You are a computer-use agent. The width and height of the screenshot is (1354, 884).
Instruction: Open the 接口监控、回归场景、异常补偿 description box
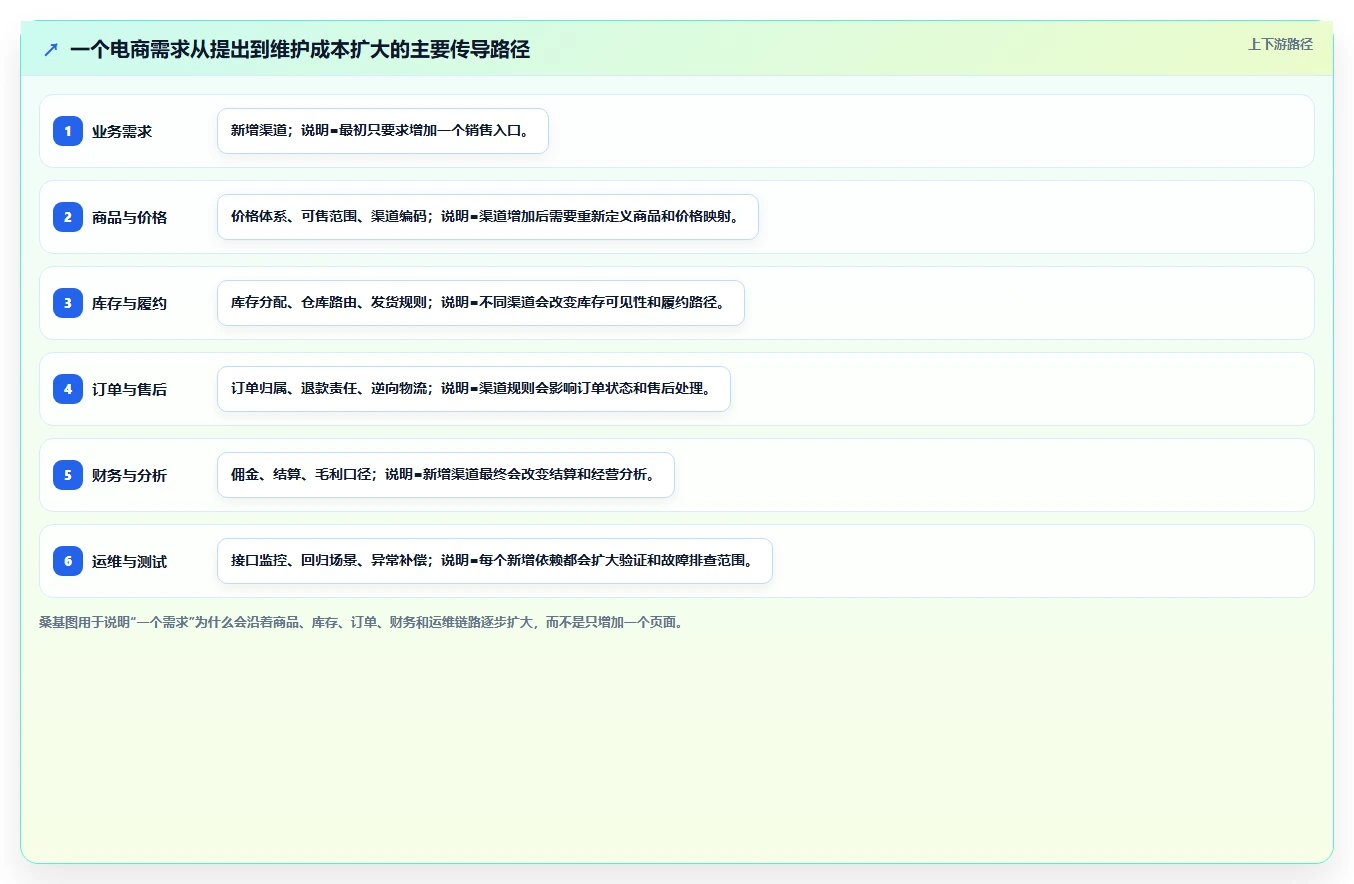(x=495, y=561)
